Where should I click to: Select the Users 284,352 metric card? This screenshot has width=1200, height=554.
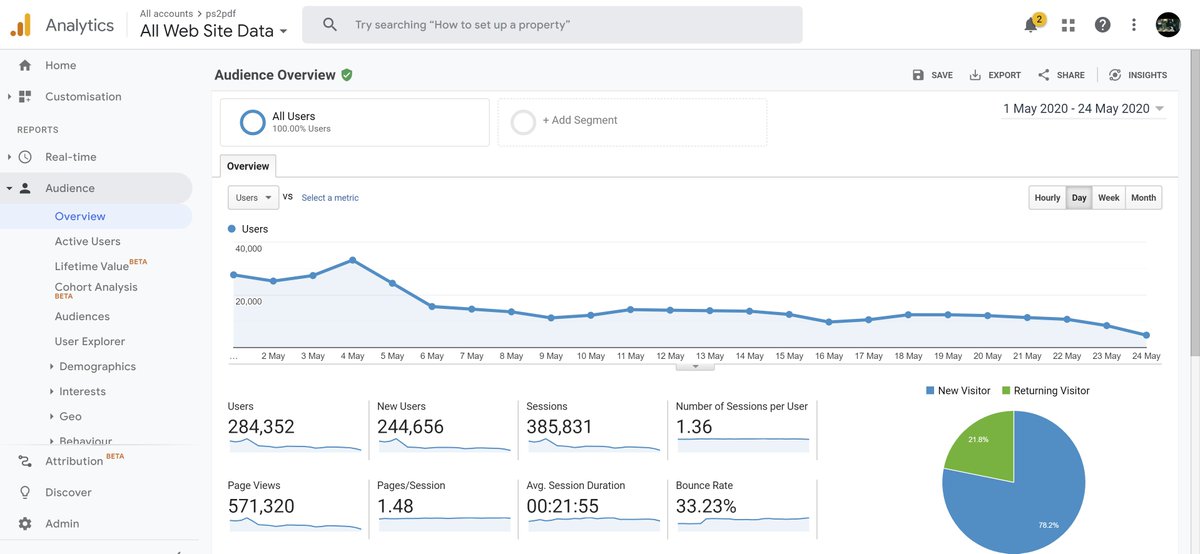pyautogui.click(x=294, y=428)
